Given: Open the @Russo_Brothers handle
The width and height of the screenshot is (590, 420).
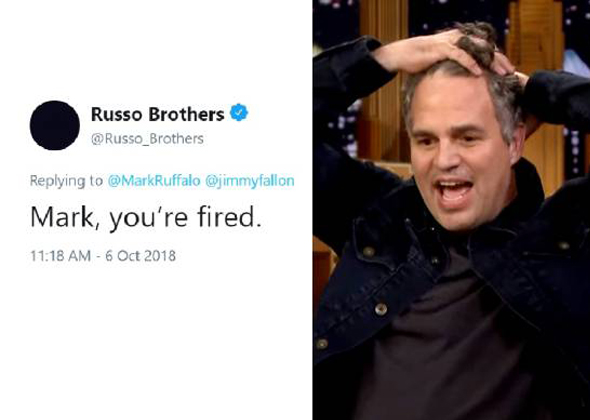Looking at the screenshot, I should [x=147, y=139].
